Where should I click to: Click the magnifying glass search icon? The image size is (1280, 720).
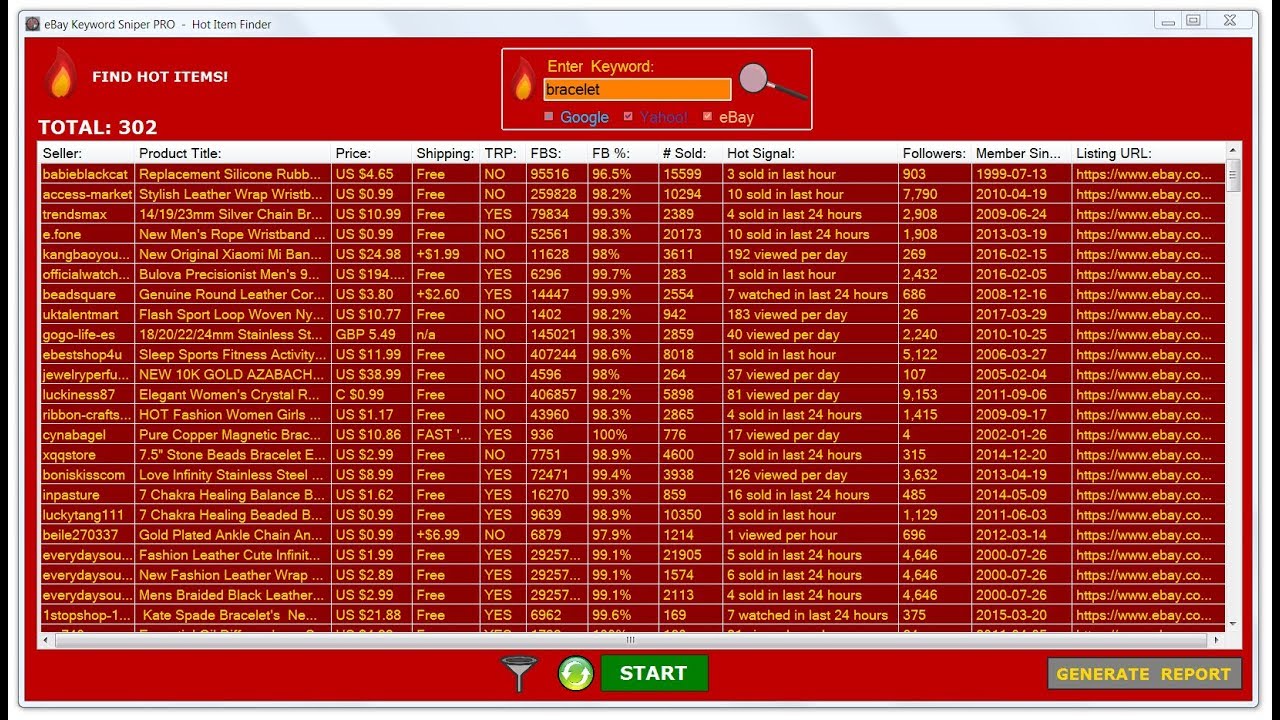(772, 81)
